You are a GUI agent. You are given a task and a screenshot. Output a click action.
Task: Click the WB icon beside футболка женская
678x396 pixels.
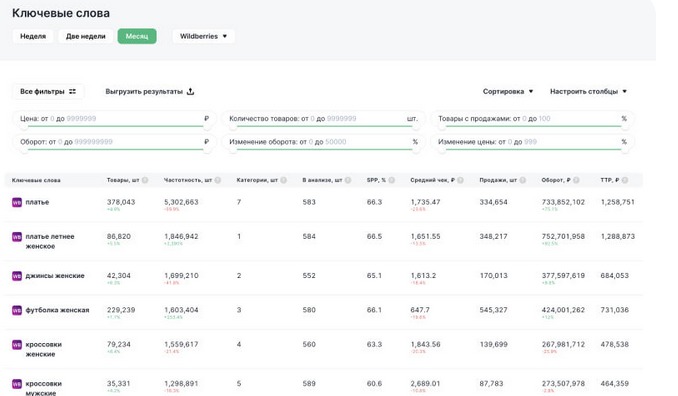(x=17, y=310)
